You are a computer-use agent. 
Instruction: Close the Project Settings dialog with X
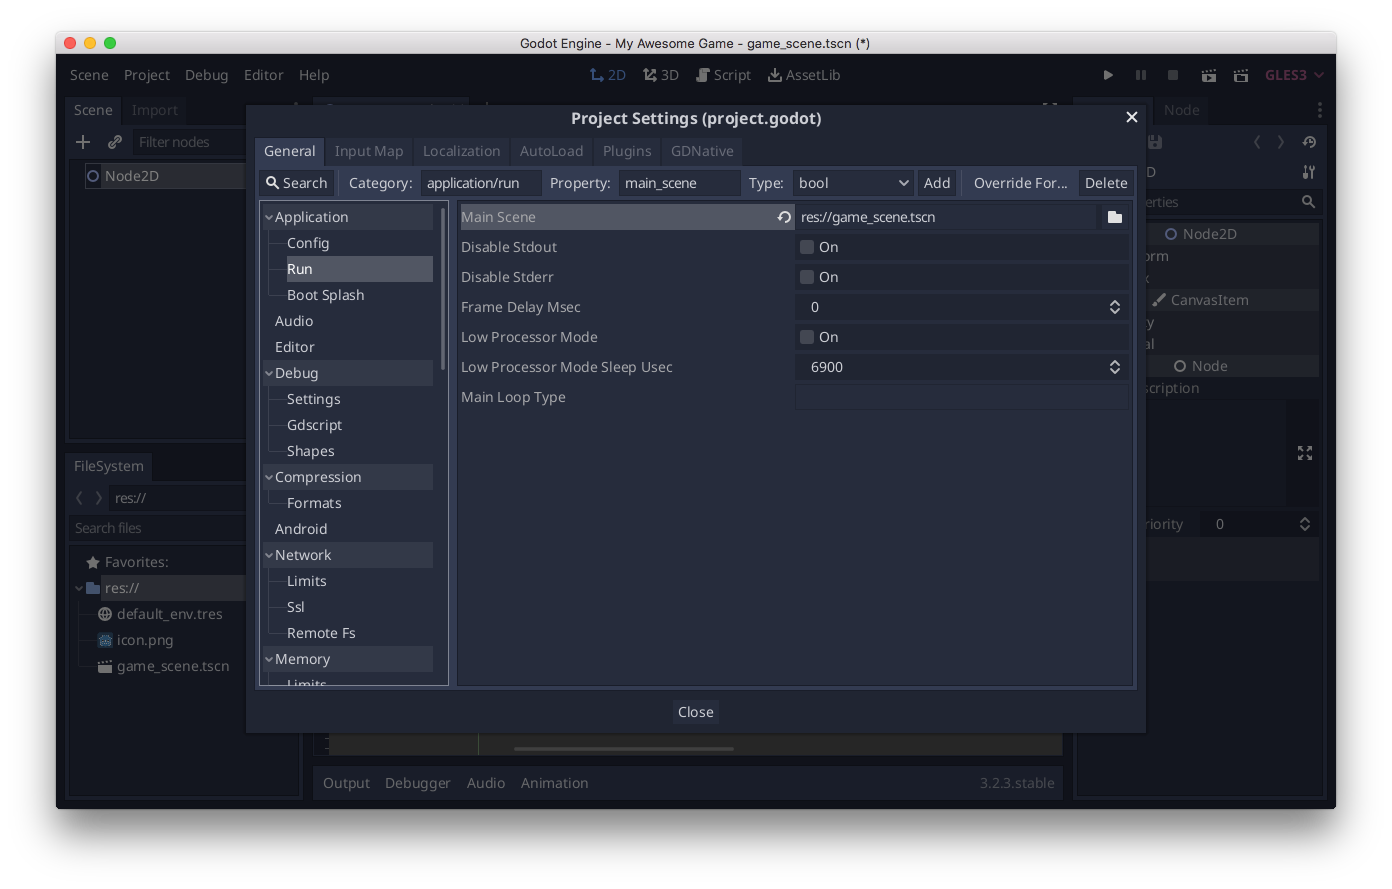[x=1132, y=117]
